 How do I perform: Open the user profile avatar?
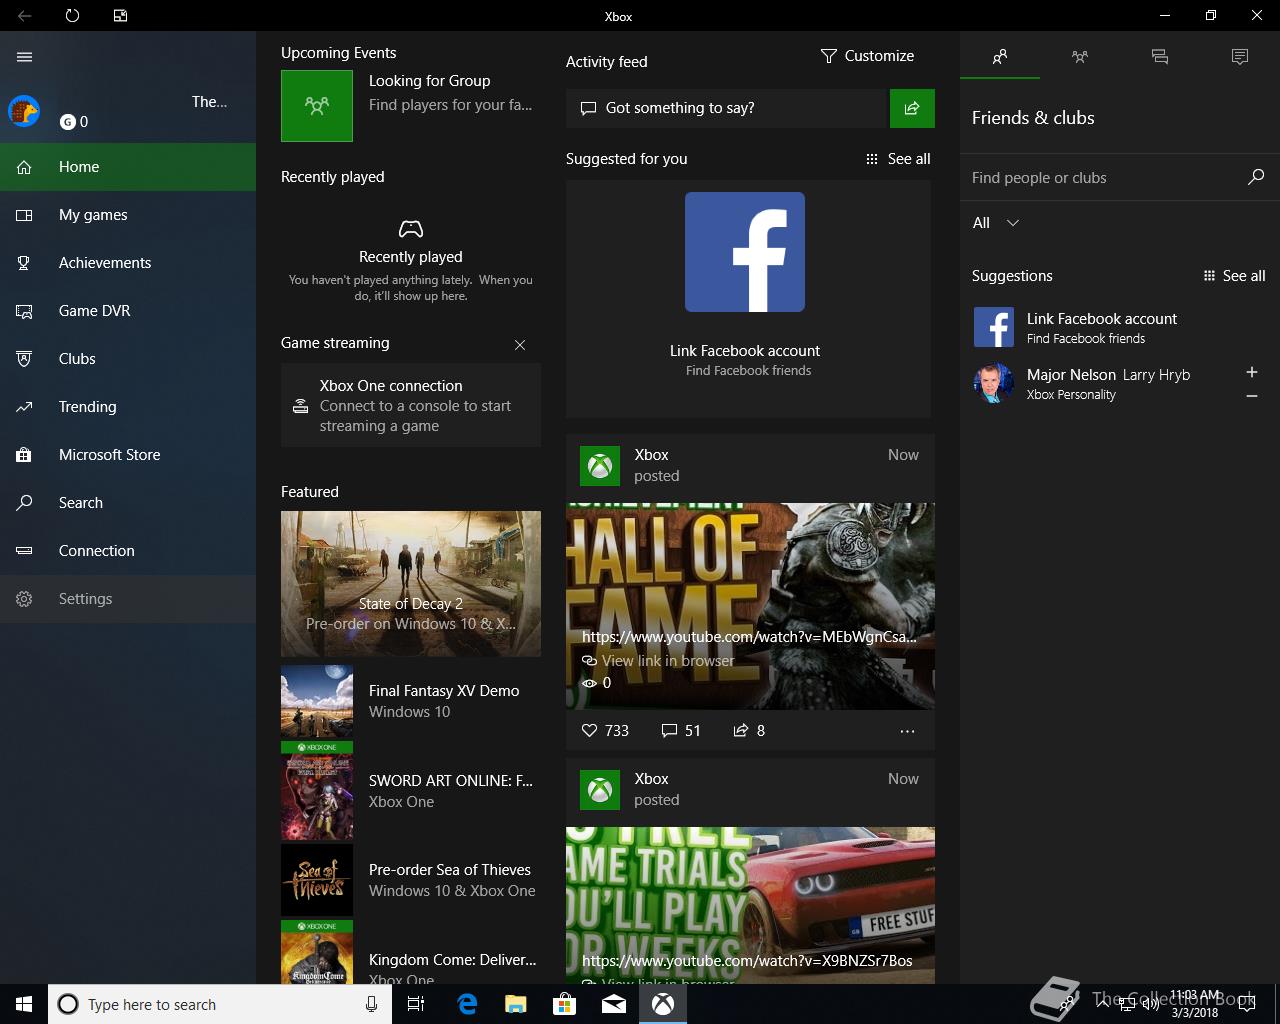24,111
